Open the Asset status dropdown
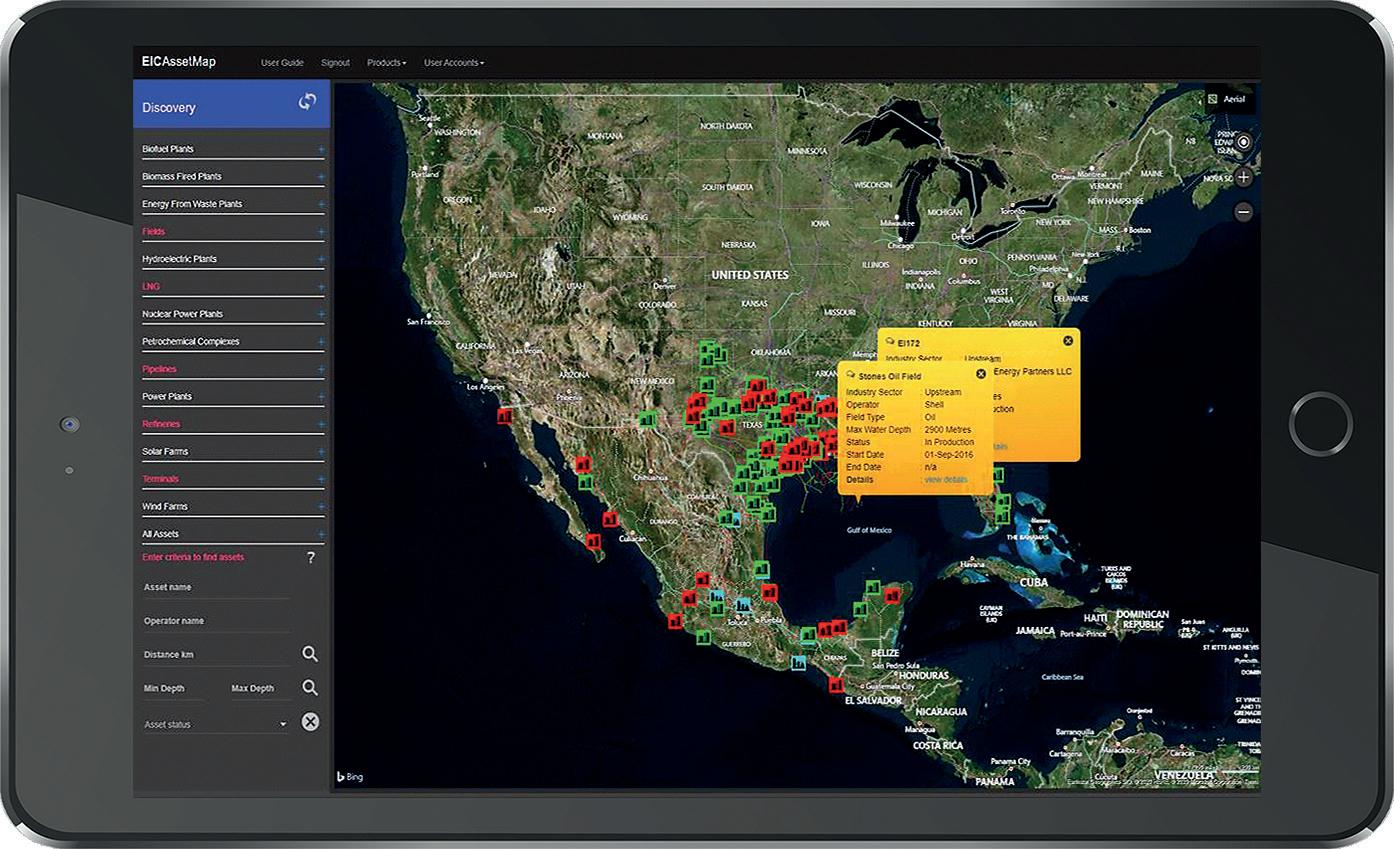Viewport: 1394px width, 849px height. pos(215,724)
